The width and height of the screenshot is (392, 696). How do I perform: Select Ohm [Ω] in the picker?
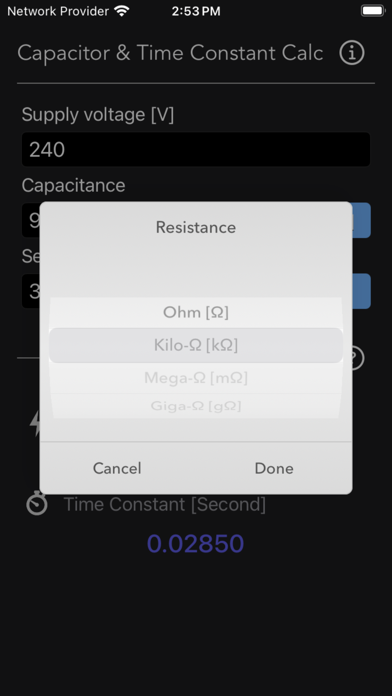click(x=196, y=312)
